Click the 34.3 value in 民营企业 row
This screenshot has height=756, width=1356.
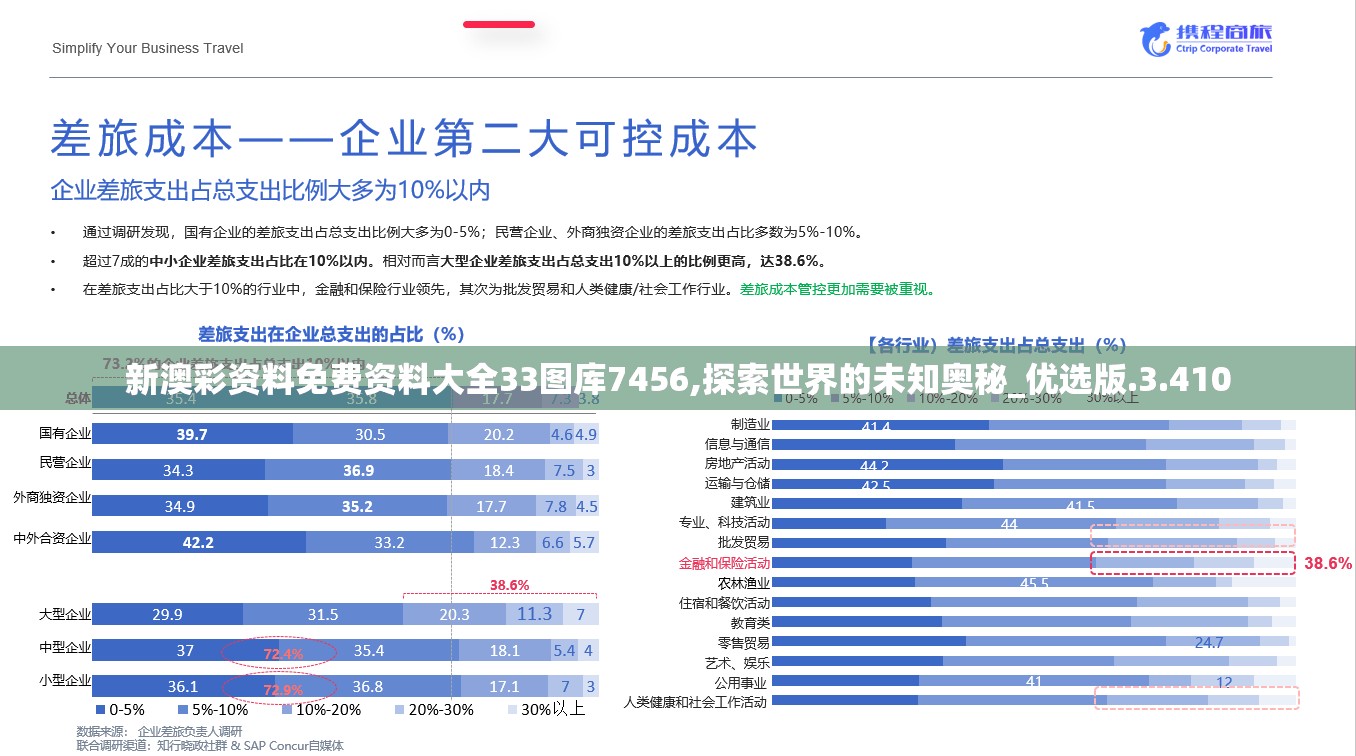click(x=178, y=470)
